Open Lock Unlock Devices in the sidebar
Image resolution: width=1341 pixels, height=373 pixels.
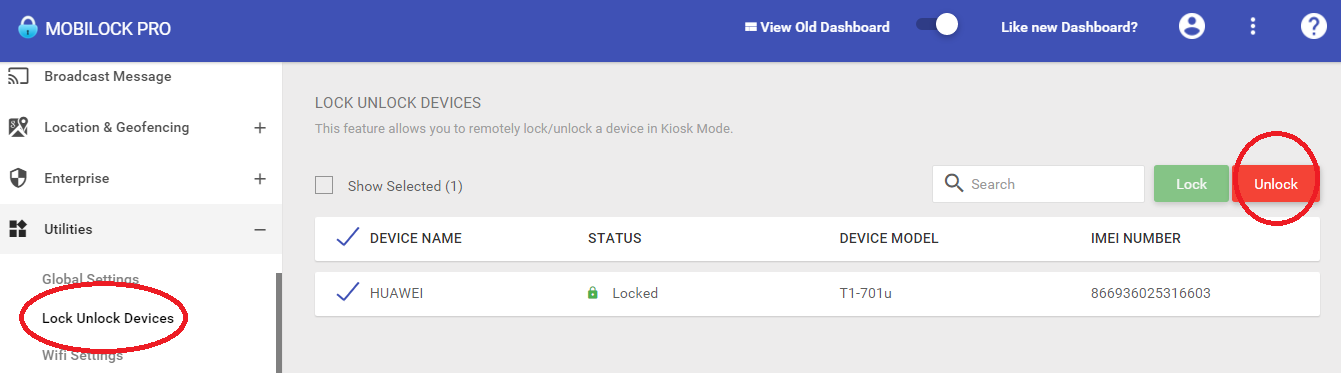pyautogui.click(x=108, y=318)
